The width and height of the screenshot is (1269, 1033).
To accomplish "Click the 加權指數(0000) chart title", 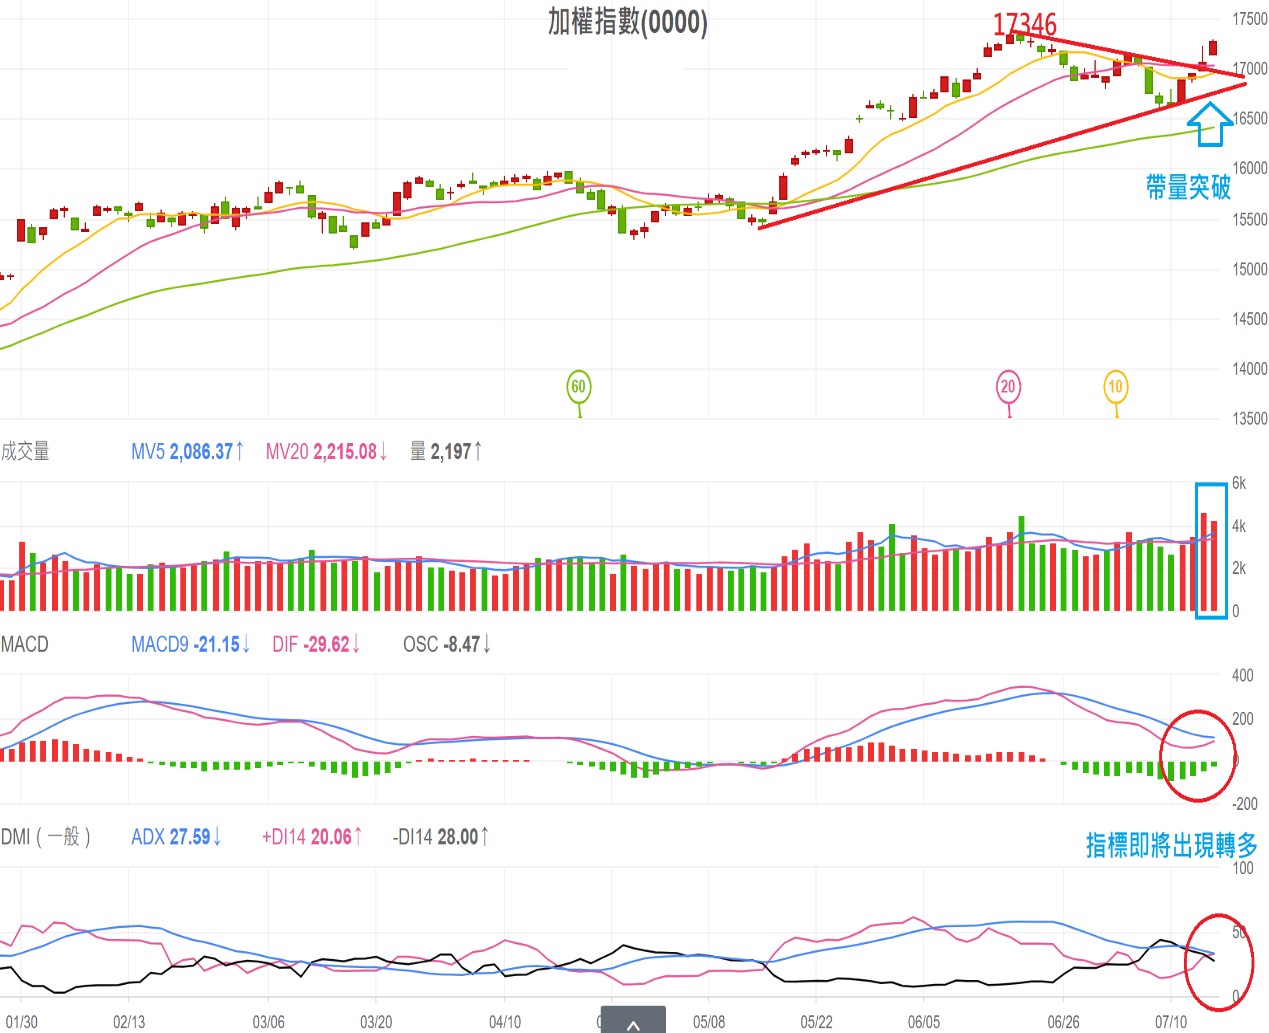I will click(x=627, y=22).
